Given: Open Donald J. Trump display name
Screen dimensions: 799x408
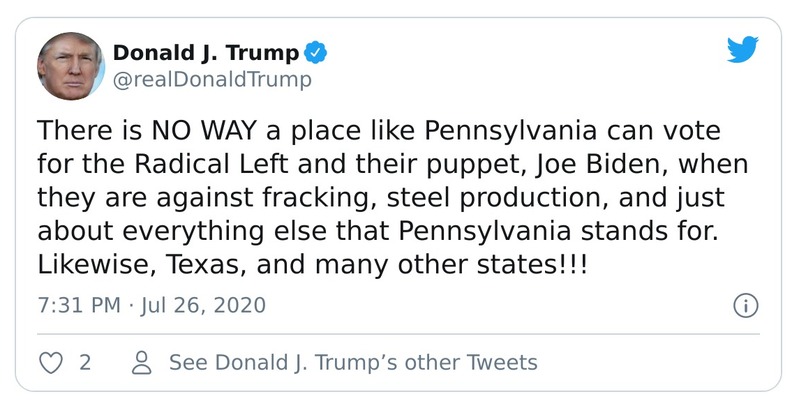Looking at the screenshot, I should click(205, 52).
